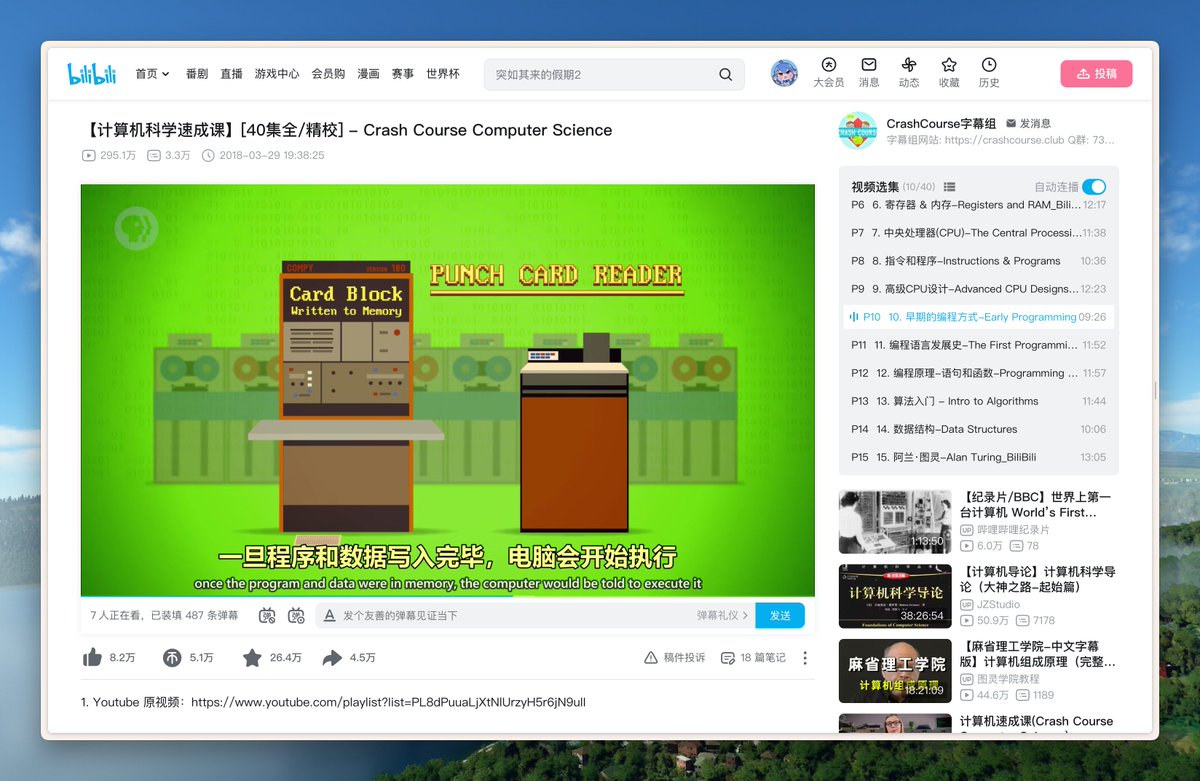Send danmaku with the 发送 button
The height and width of the screenshot is (781, 1200).
(780, 615)
